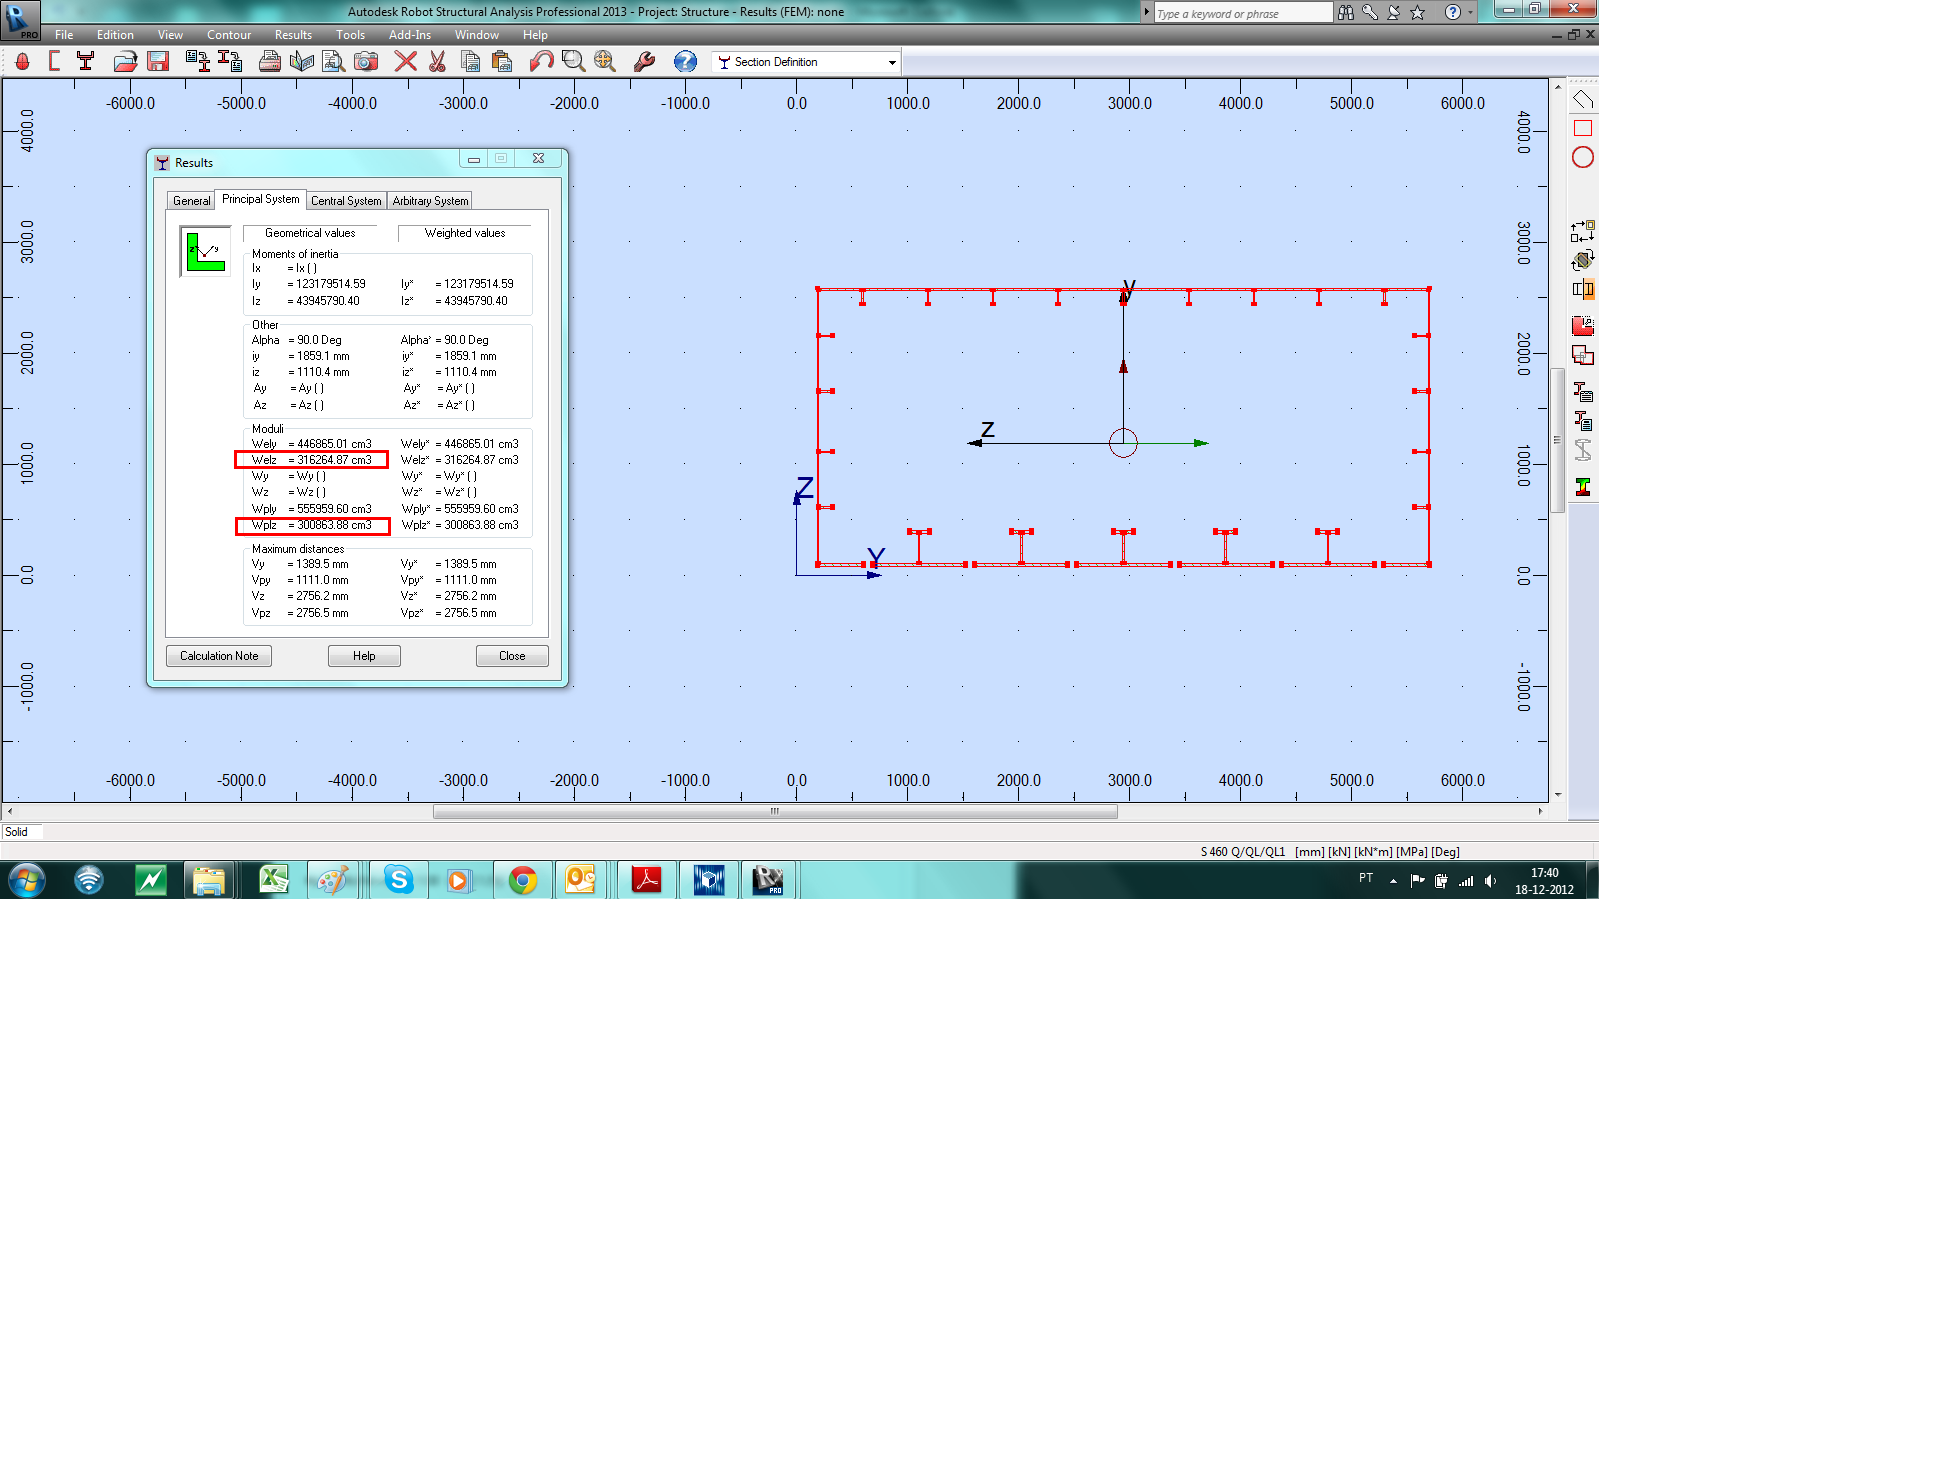Click the binoculars search icon in title bar

point(1345,13)
